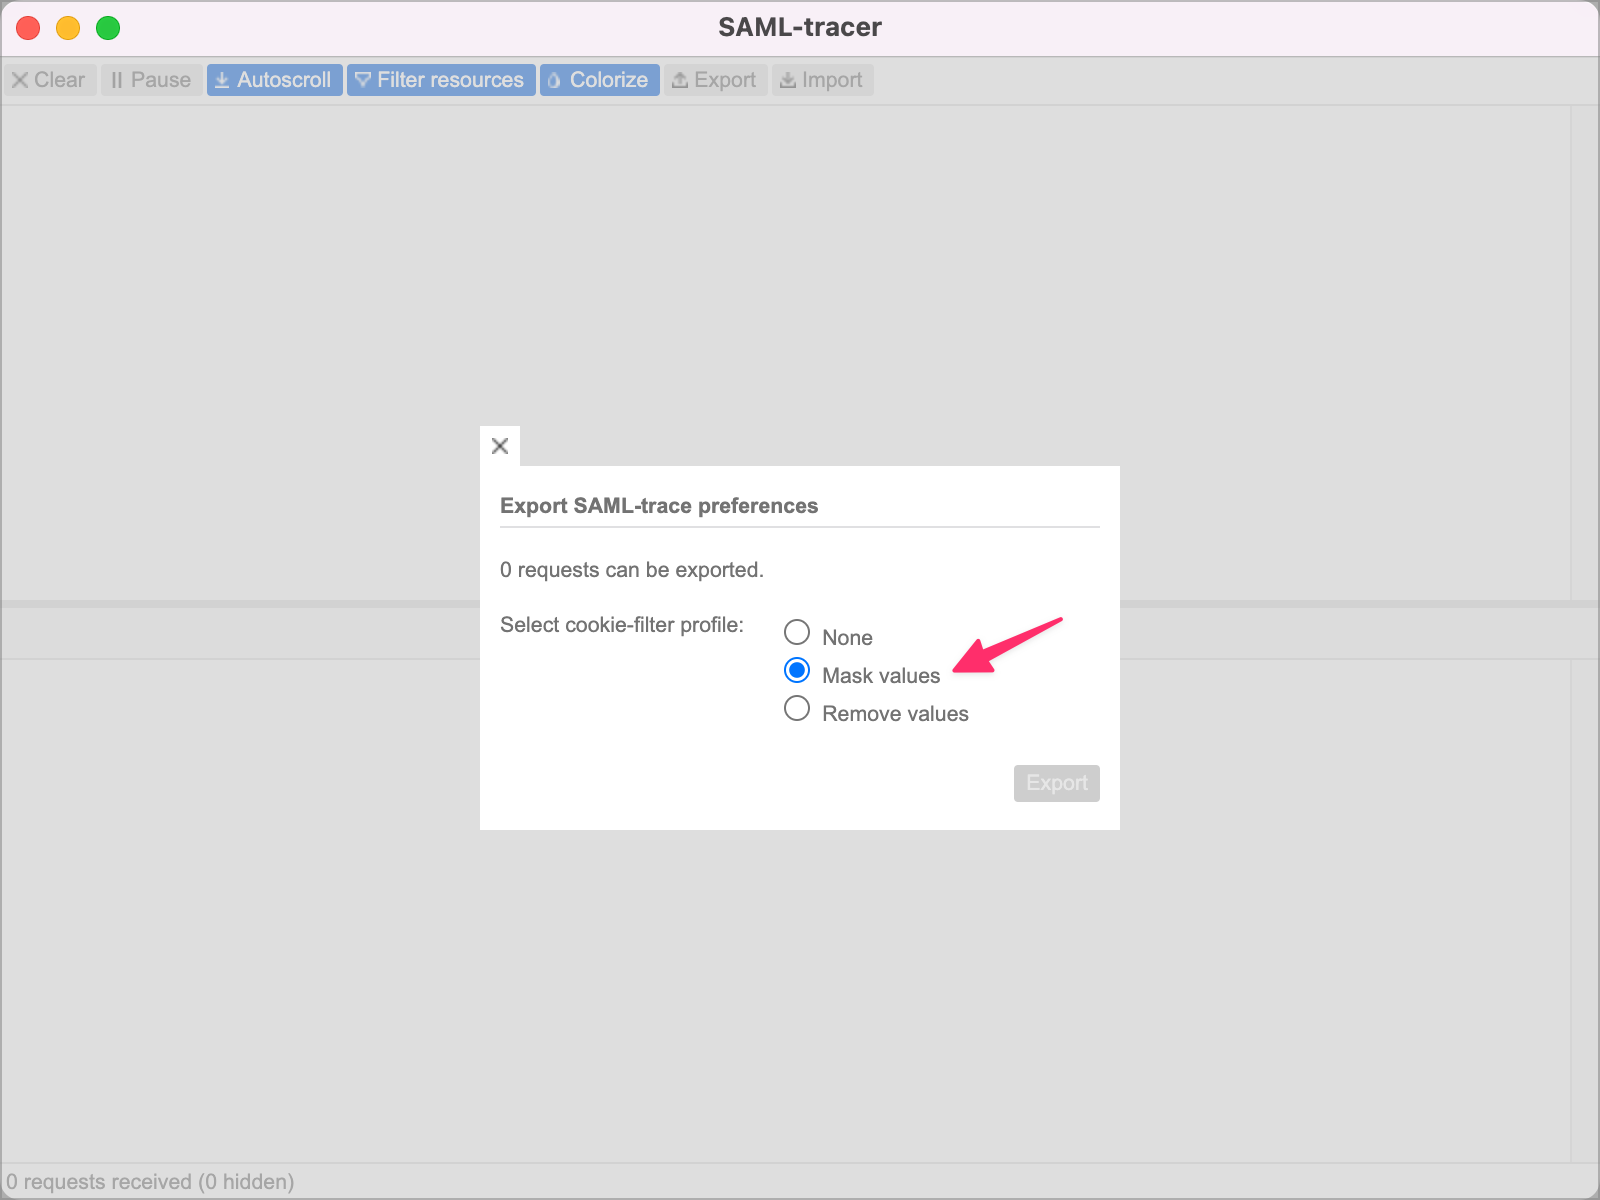Dismiss the export dialog with the X
This screenshot has width=1600, height=1200.
[500, 446]
